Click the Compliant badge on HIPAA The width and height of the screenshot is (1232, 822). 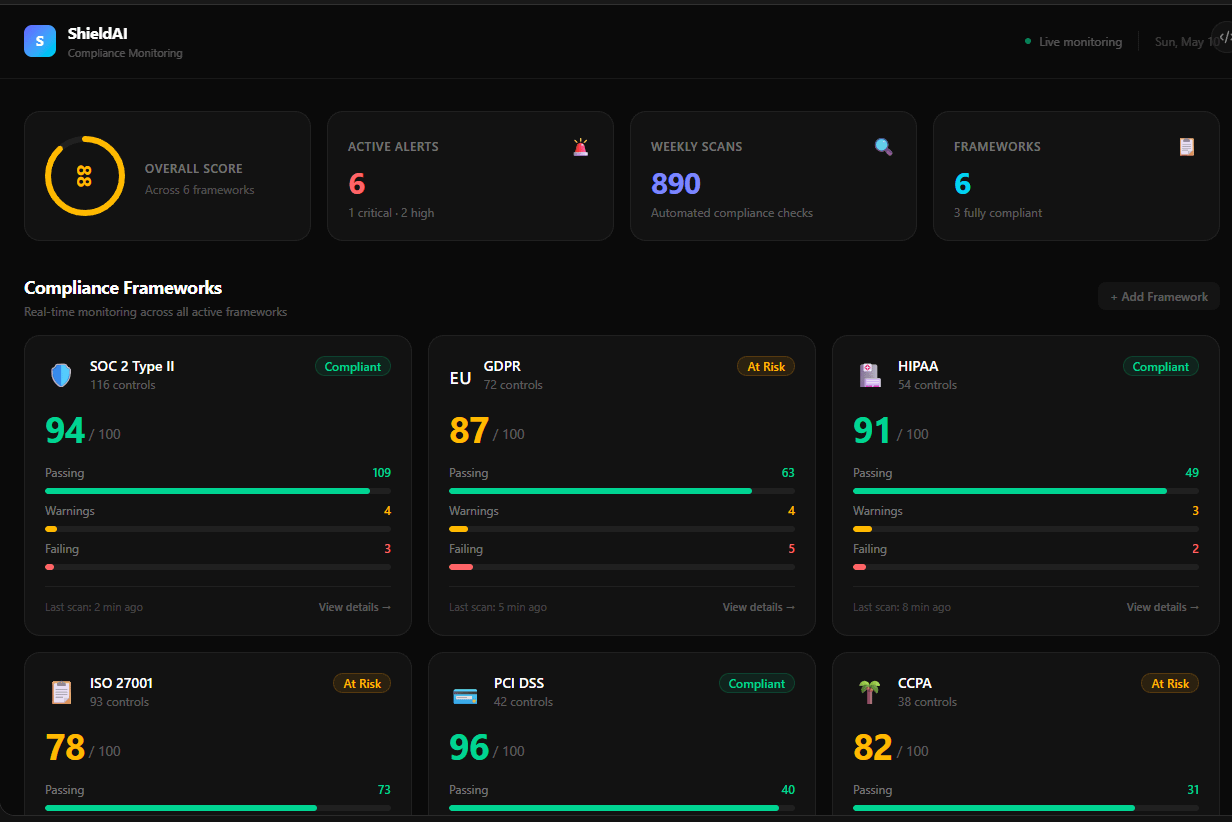tap(1161, 367)
